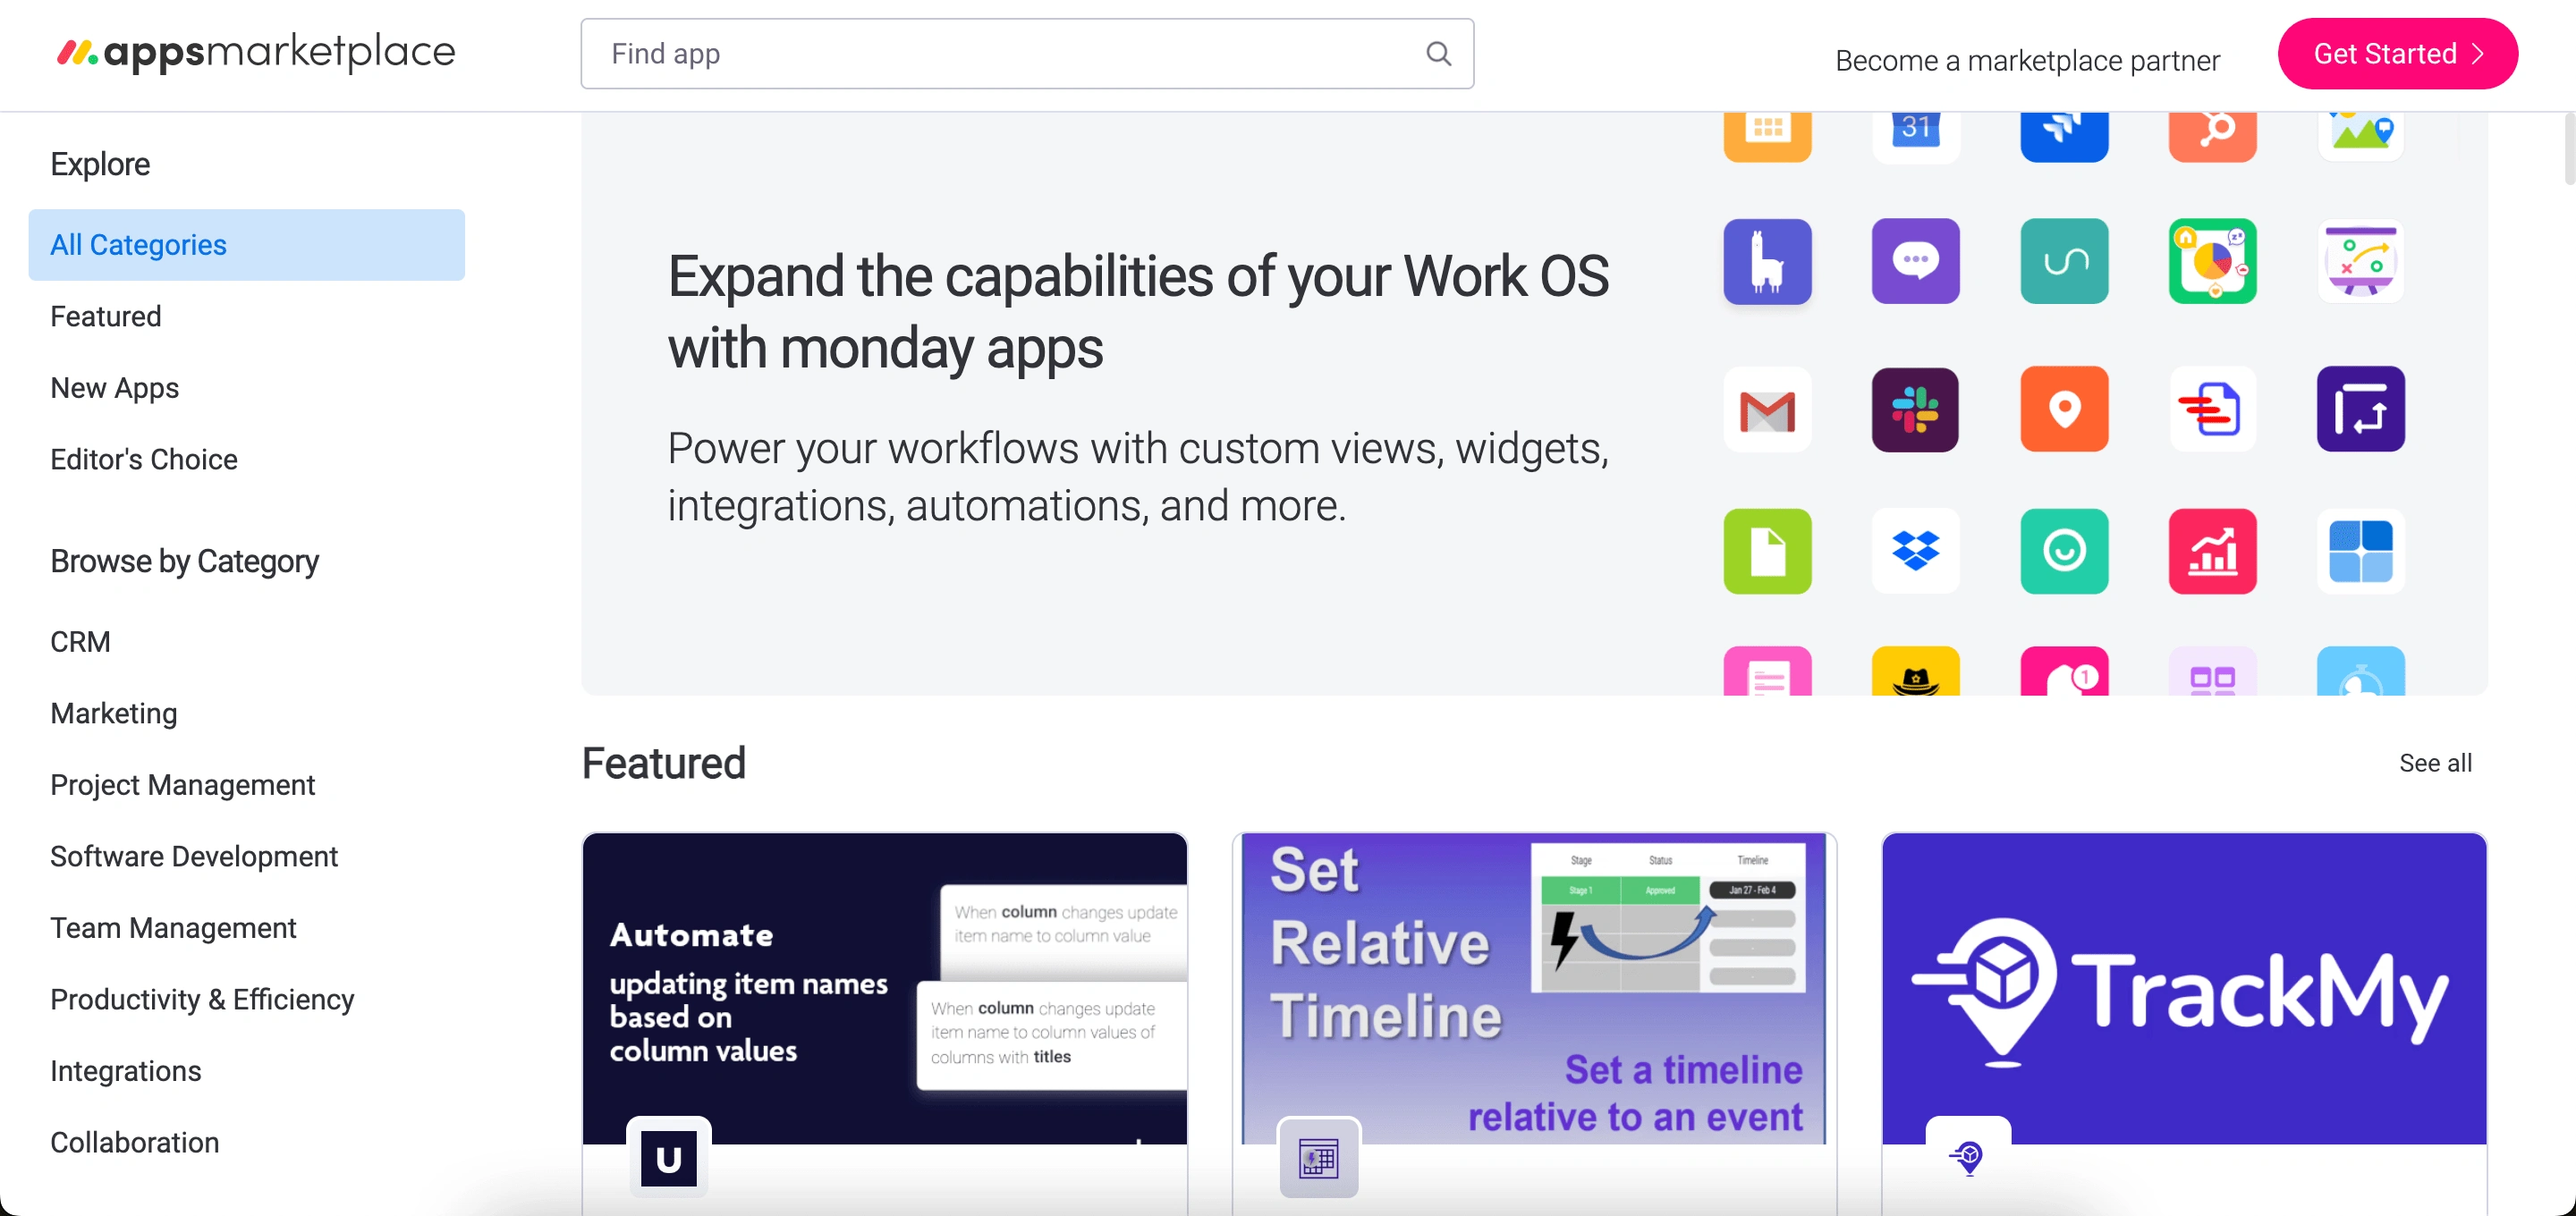Expand the CRM category in sidebar
The height and width of the screenshot is (1216, 2576).
click(79, 641)
